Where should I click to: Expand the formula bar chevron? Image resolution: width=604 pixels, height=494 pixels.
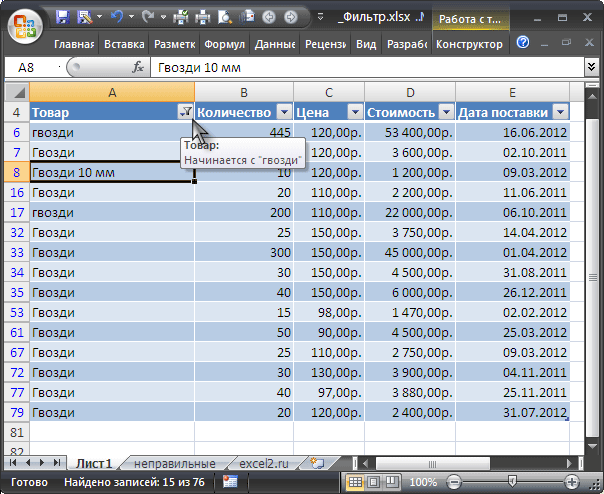click(591, 67)
